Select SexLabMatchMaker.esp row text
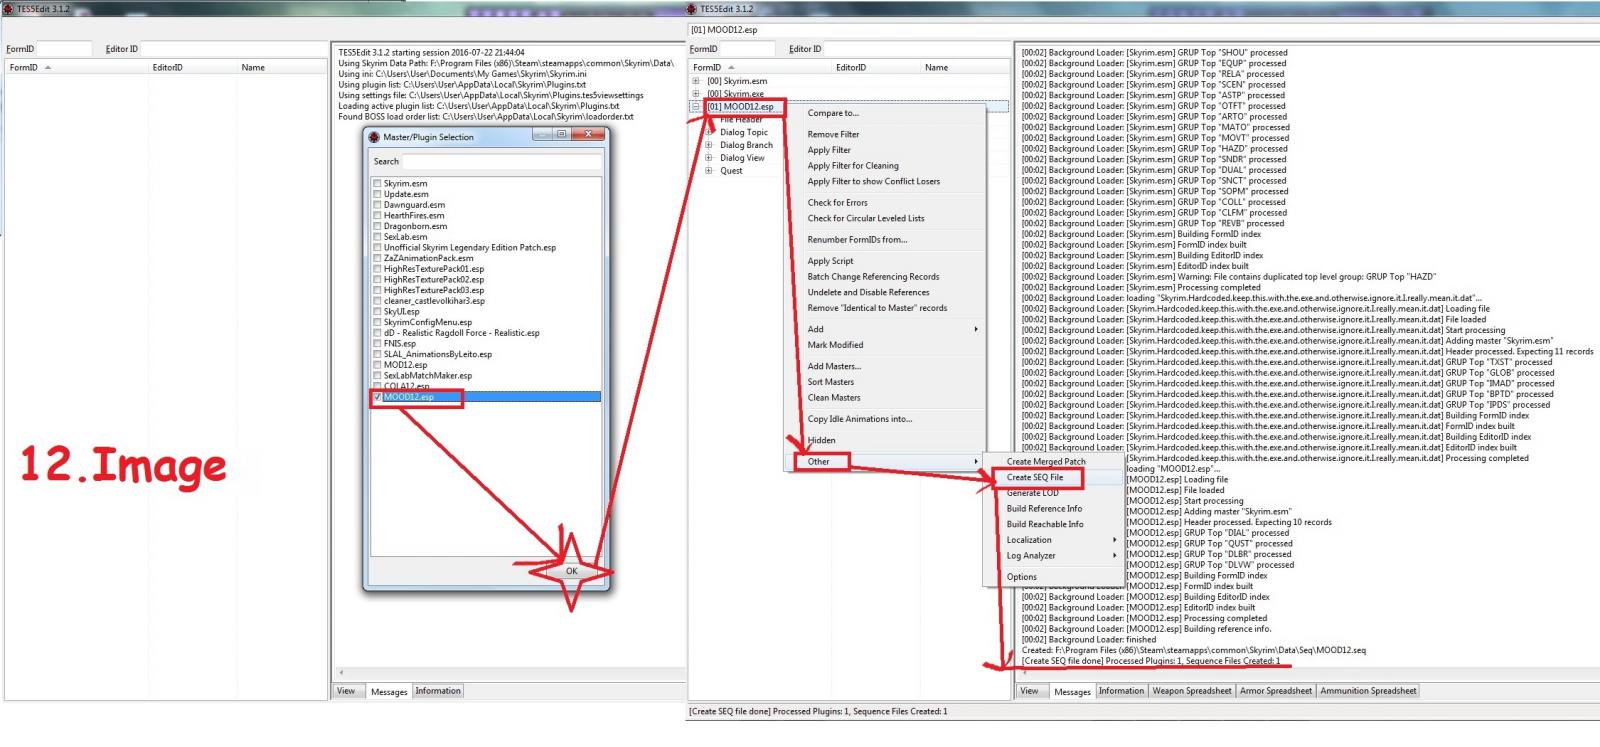This screenshot has width=1600, height=747. [428, 376]
